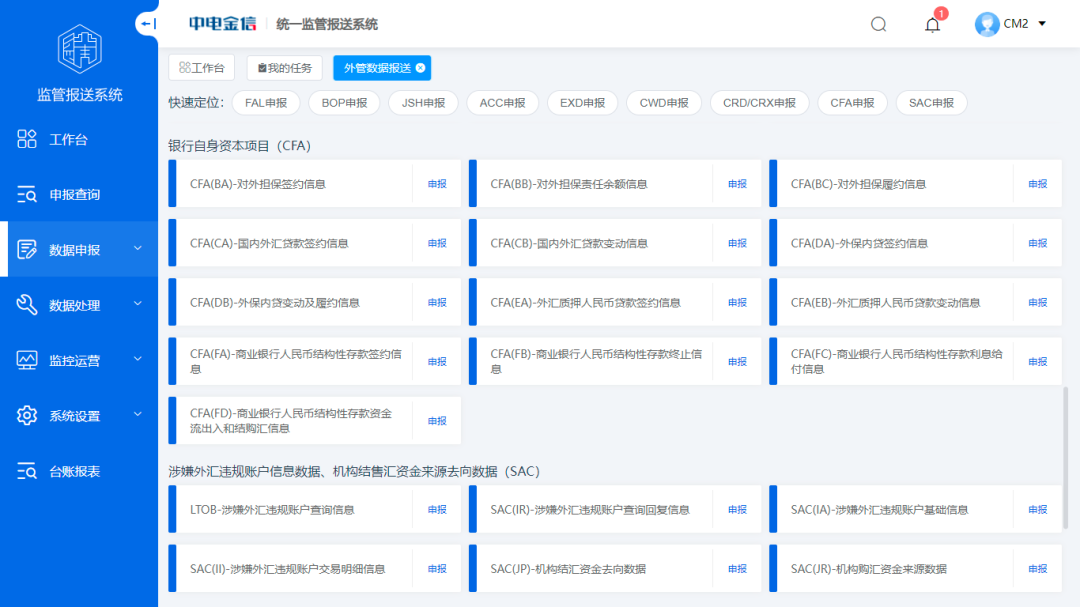Click the vertical scrollbar on the right
Screen dimensions: 1080x607
point(1065,458)
